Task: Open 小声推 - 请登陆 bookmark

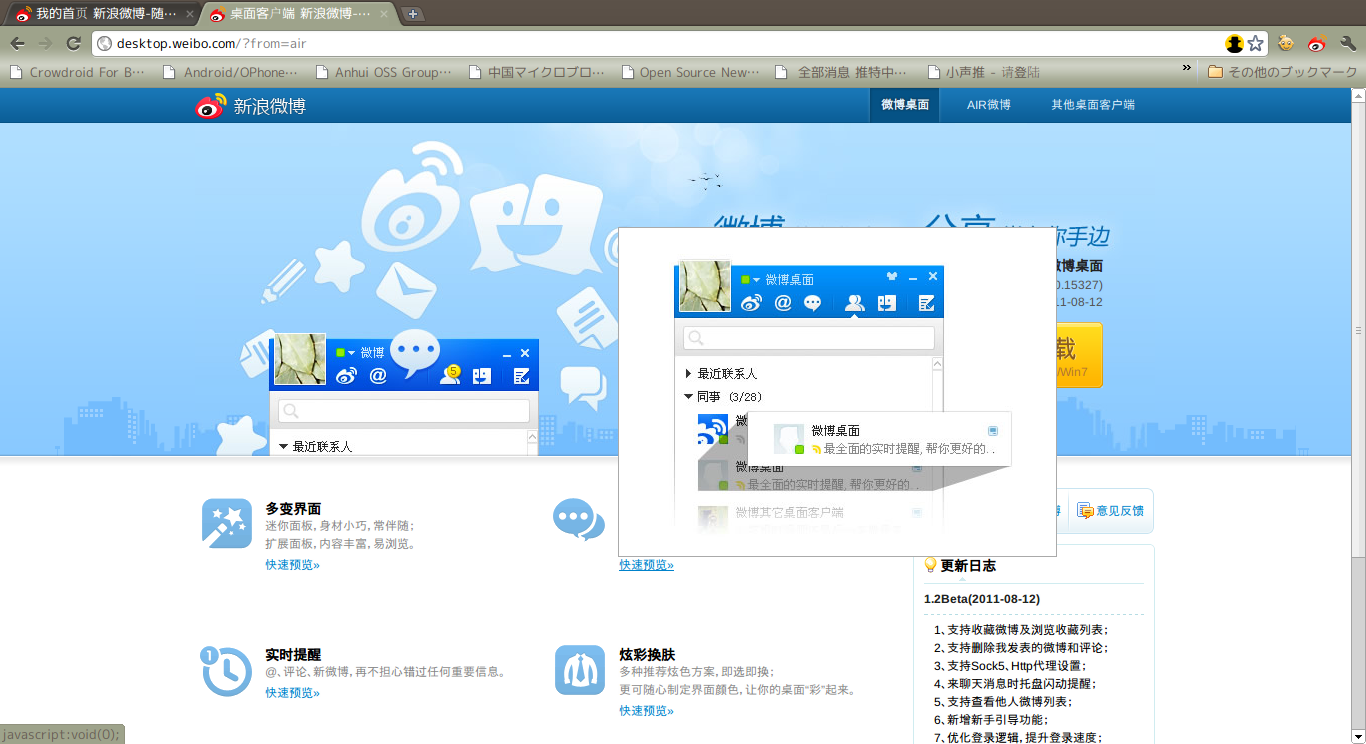Action: tap(985, 72)
